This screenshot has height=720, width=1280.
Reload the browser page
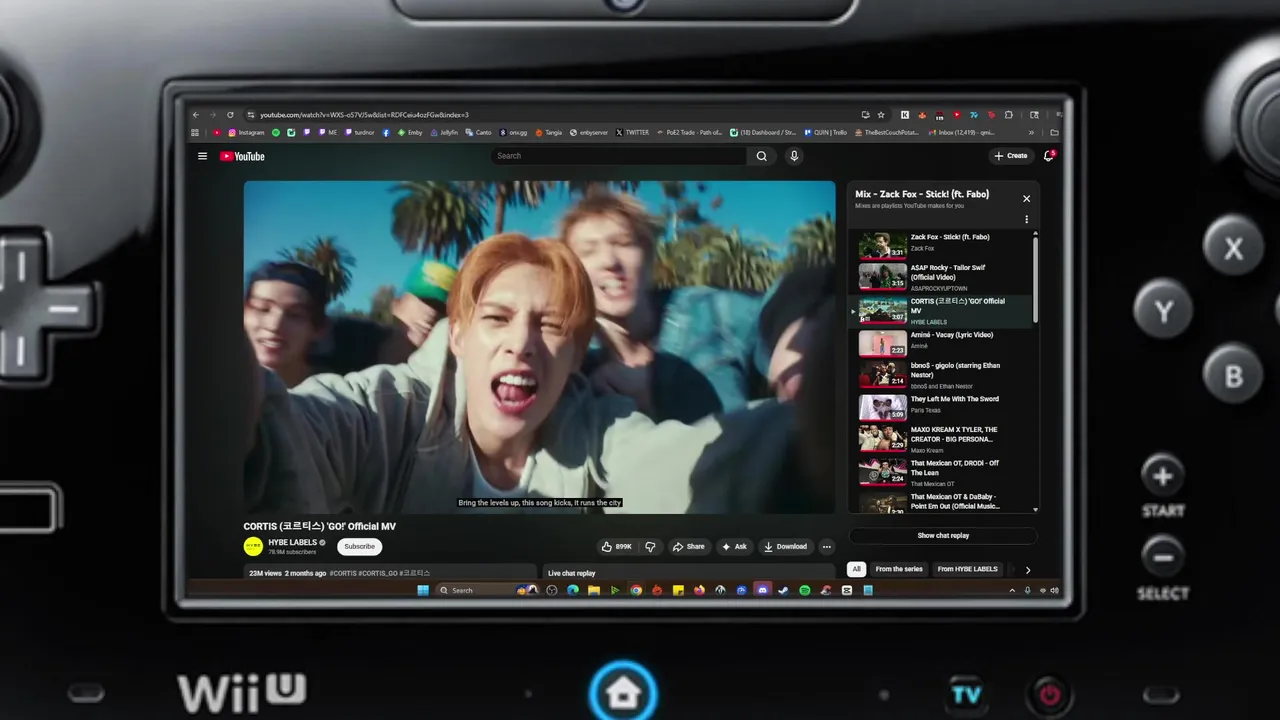click(230, 115)
